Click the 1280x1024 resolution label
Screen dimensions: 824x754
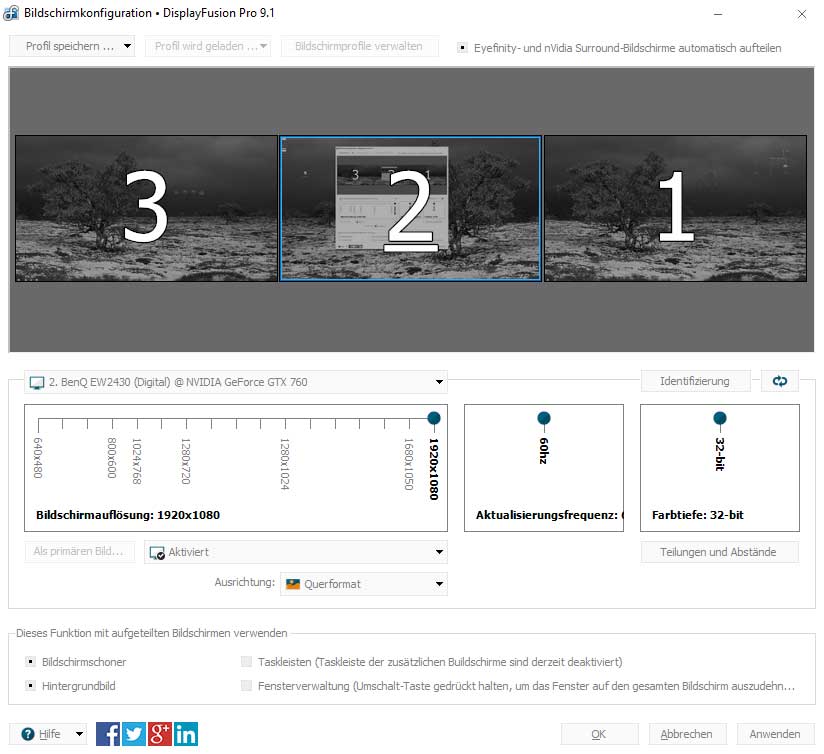(x=284, y=464)
